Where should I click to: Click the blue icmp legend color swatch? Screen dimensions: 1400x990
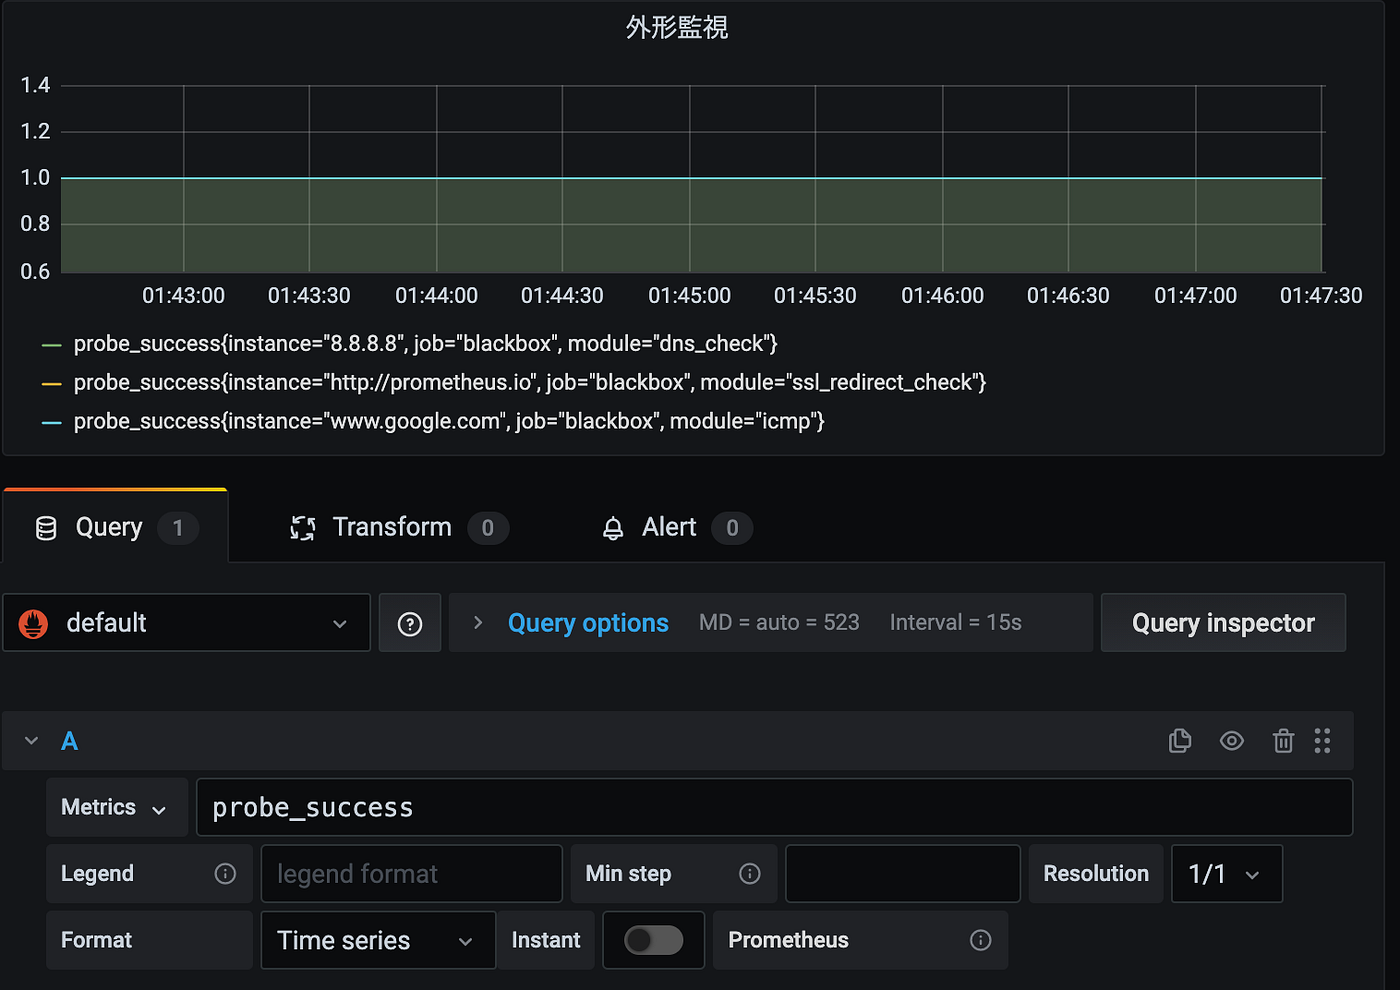click(52, 422)
